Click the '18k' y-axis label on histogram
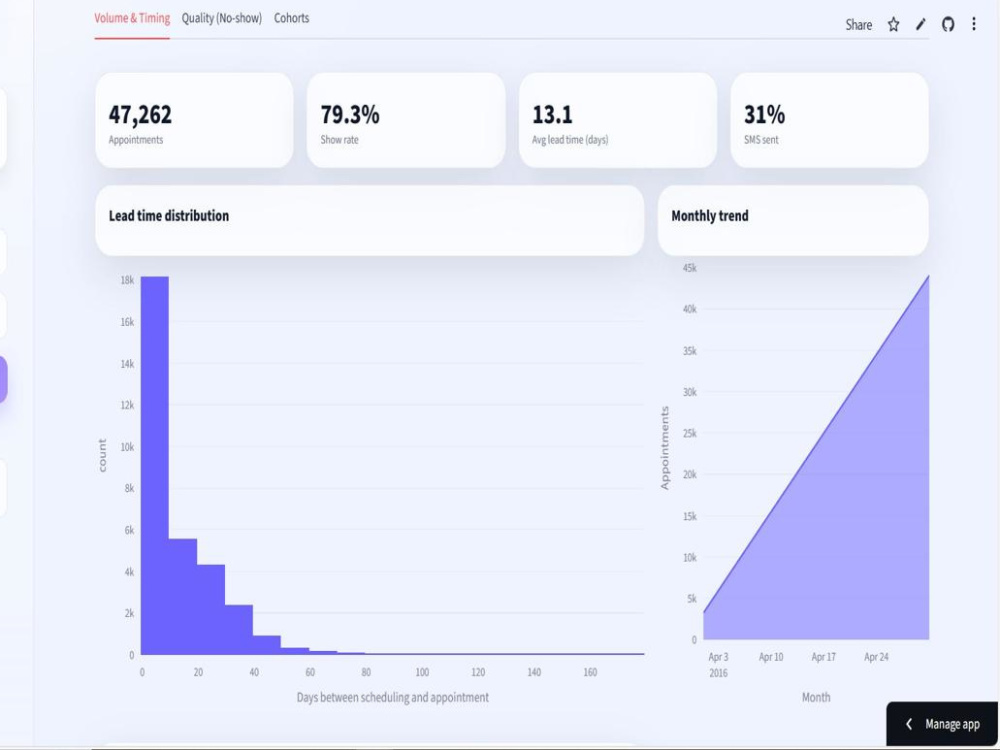The image size is (1000, 750). coord(127,280)
